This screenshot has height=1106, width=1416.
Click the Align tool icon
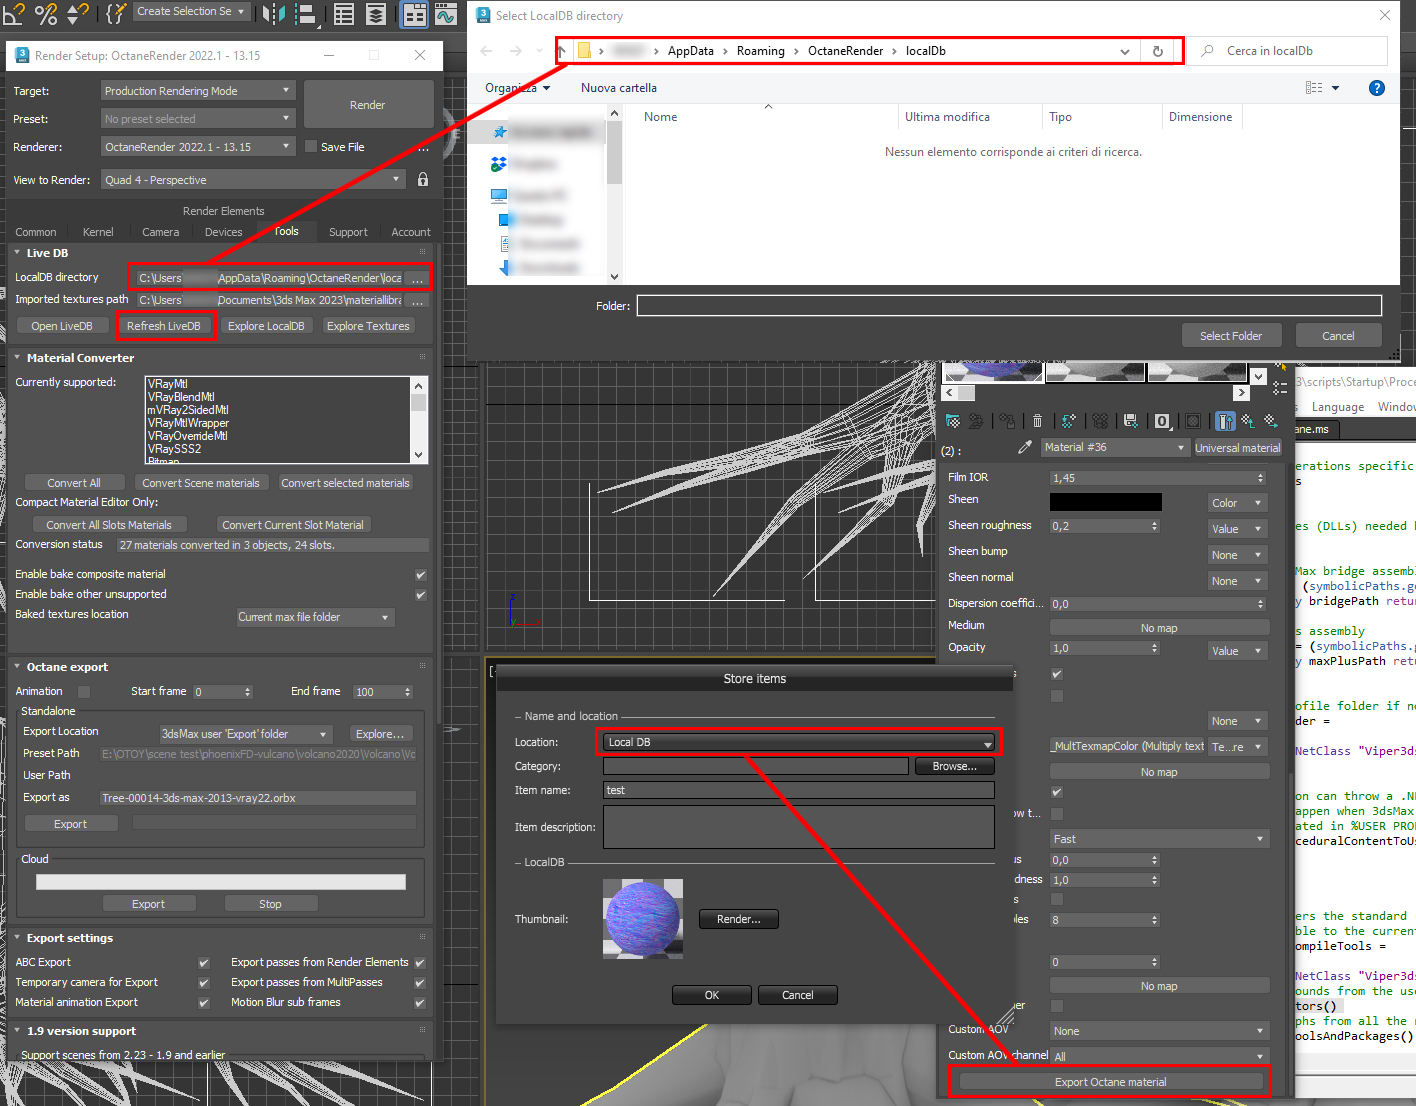pyautogui.click(x=305, y=14)
